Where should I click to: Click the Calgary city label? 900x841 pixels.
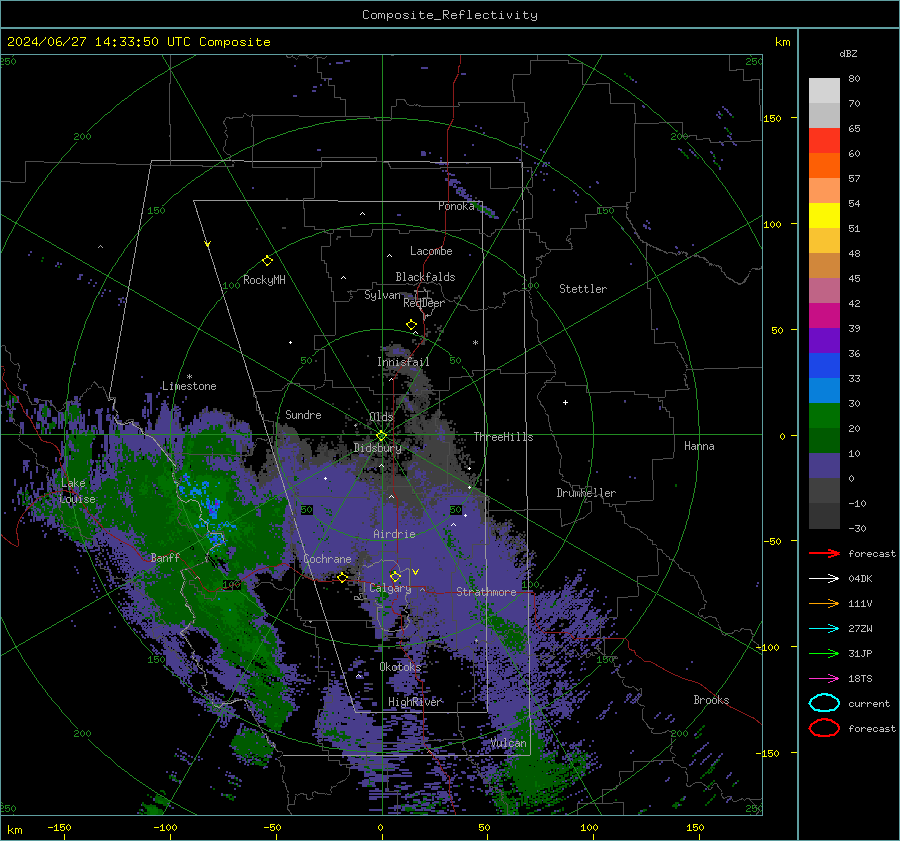coord(390,588)
